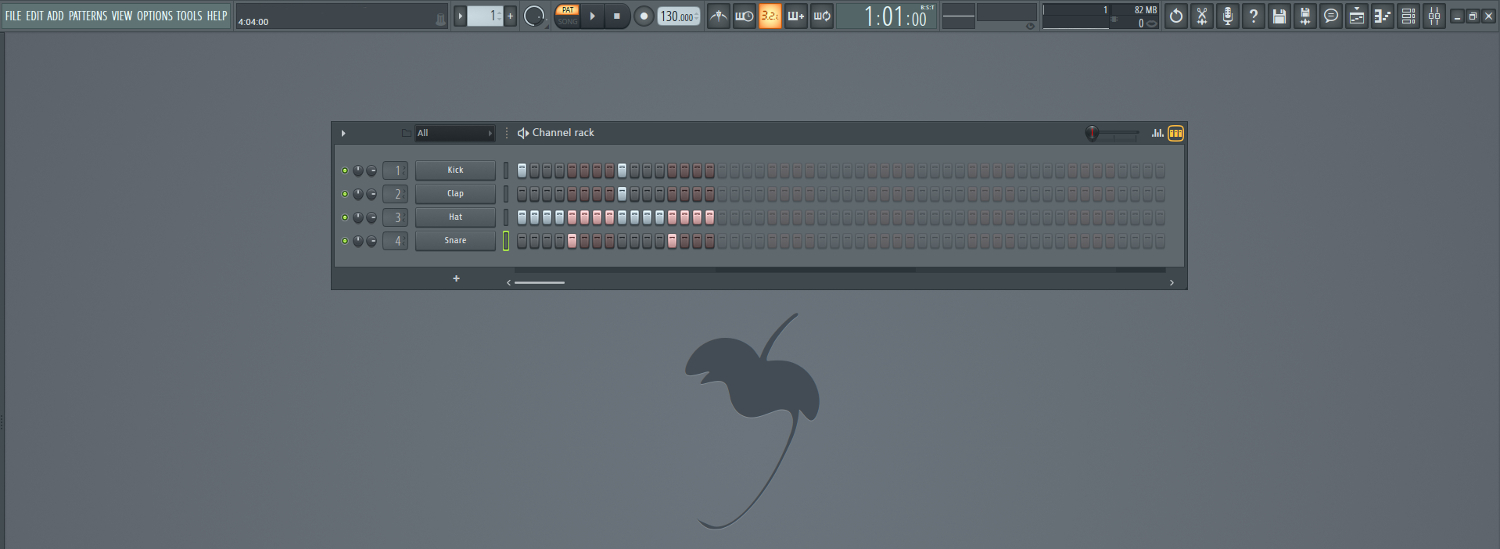Switch PAT/SONG mode toggle
The width and height of the screenshot is (1500, 549).
[x=567, y=16]
